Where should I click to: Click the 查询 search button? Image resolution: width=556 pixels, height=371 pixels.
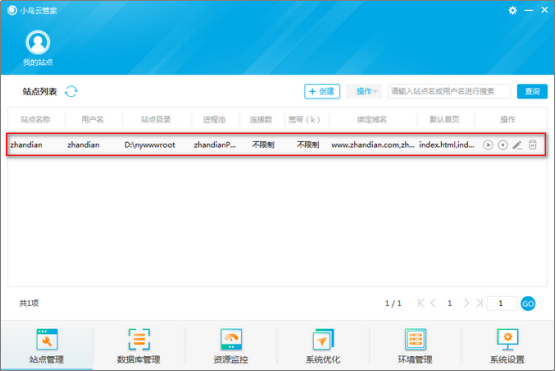[532, 92]
